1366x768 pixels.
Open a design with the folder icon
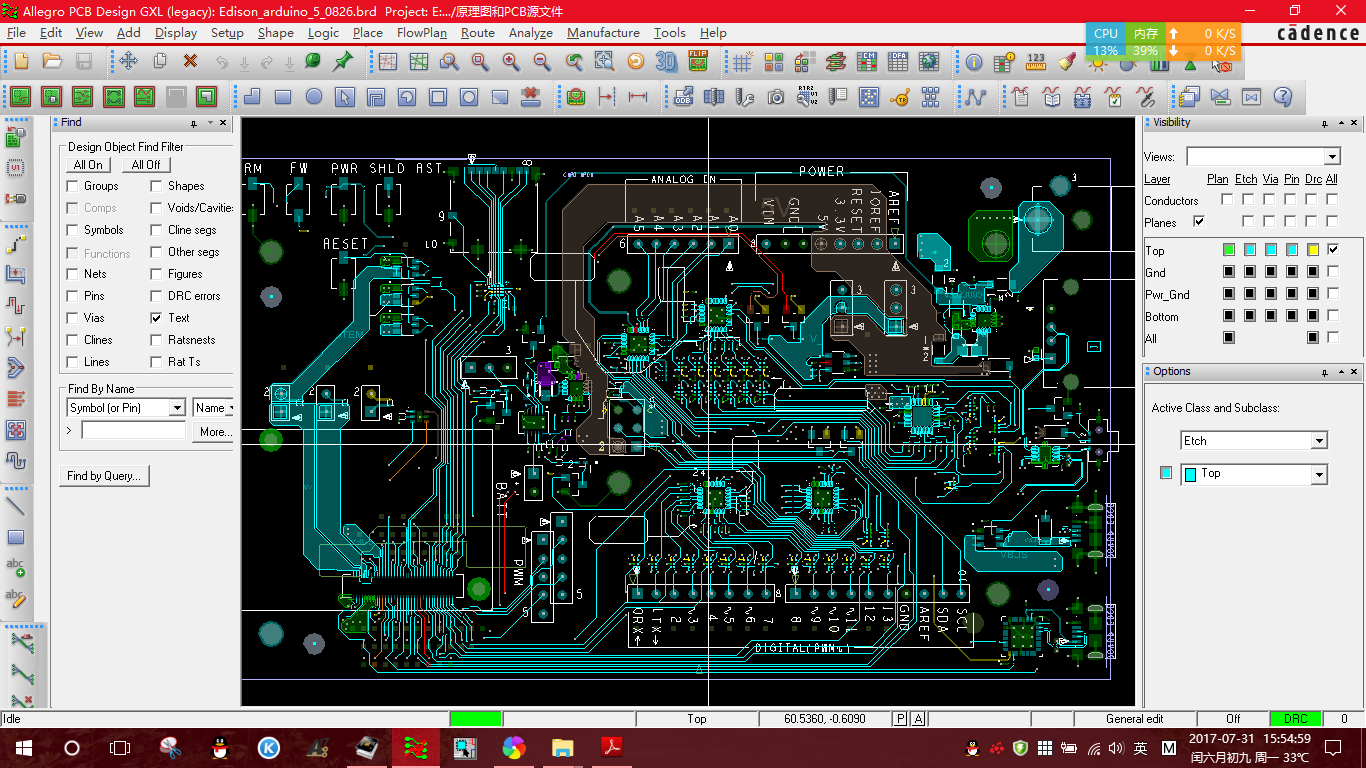click(x=52, y=62)
